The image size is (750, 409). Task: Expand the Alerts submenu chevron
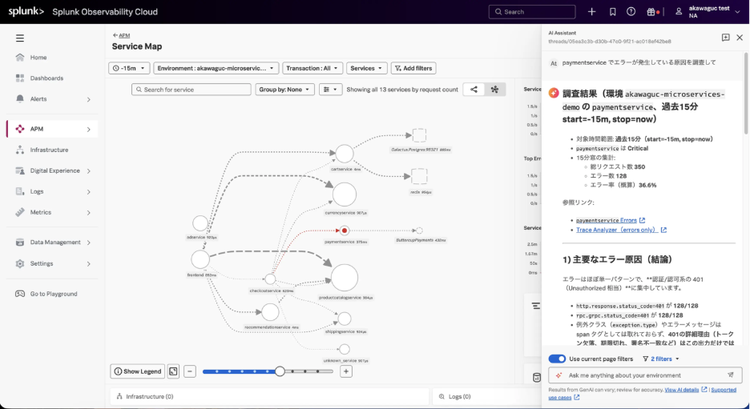88,99
